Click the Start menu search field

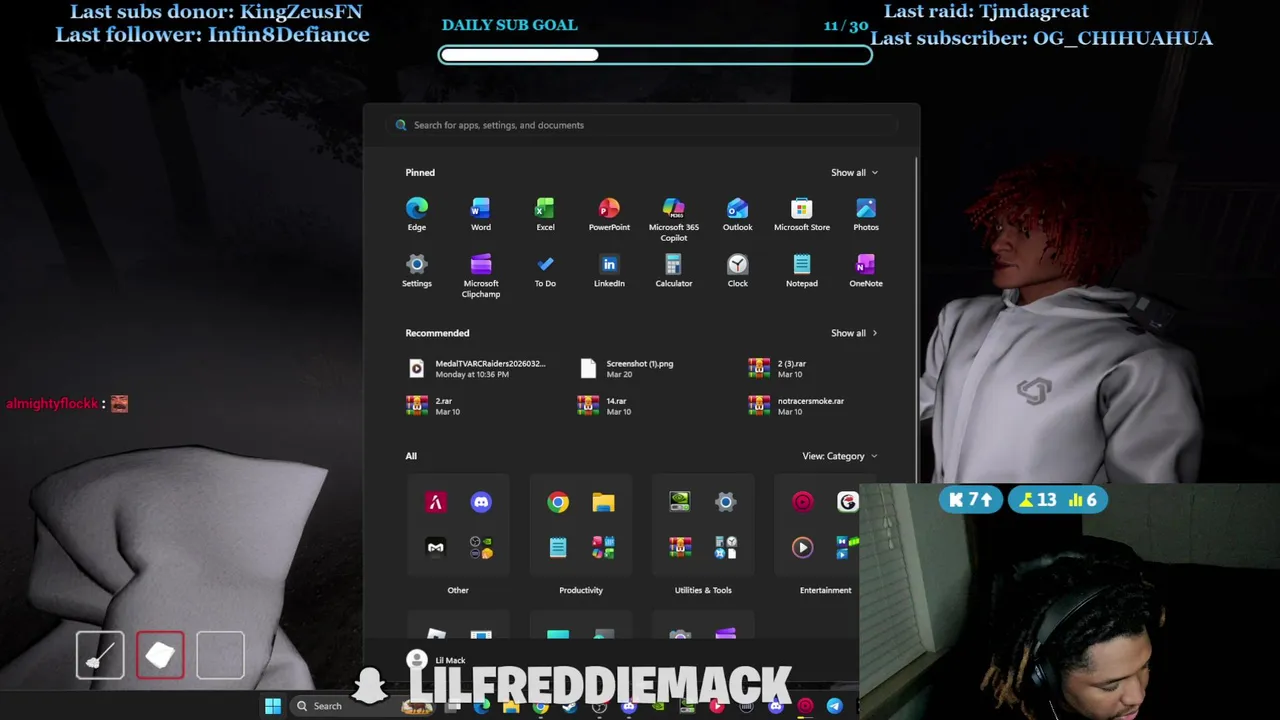tap(641, 125)
